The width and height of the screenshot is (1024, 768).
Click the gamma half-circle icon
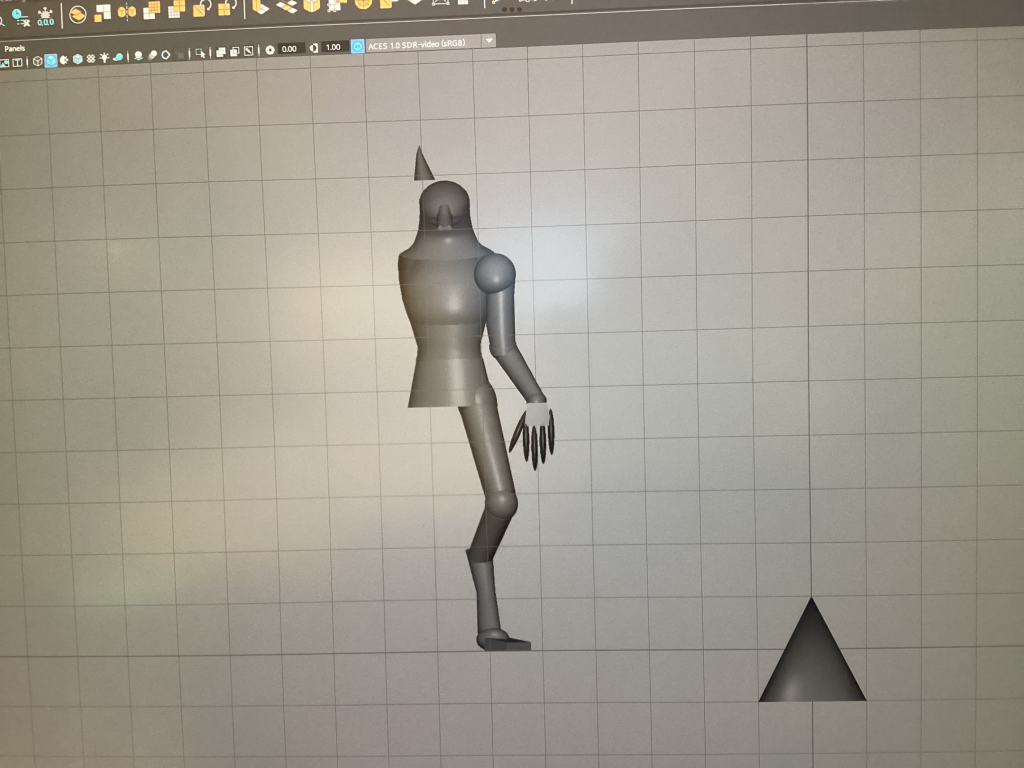(314, 48)
